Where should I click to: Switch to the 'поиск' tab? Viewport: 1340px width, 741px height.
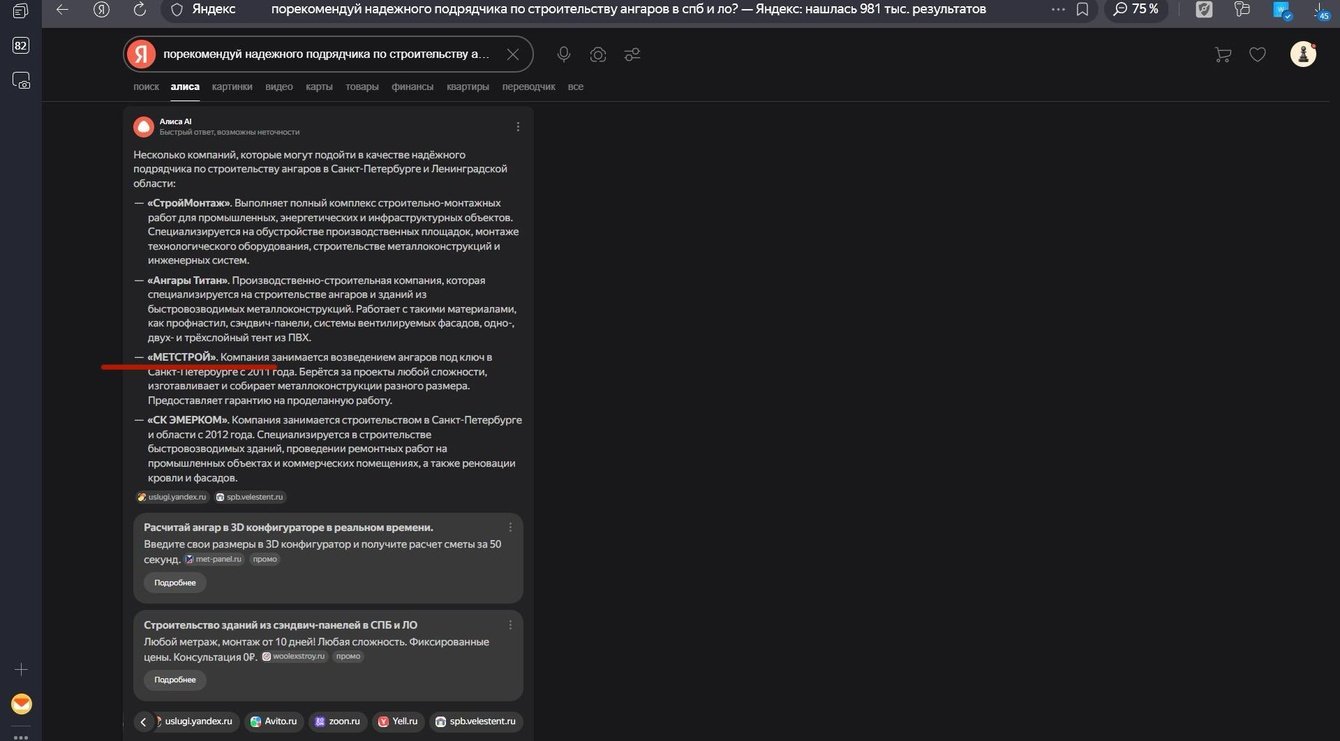(x=146, y=87)
